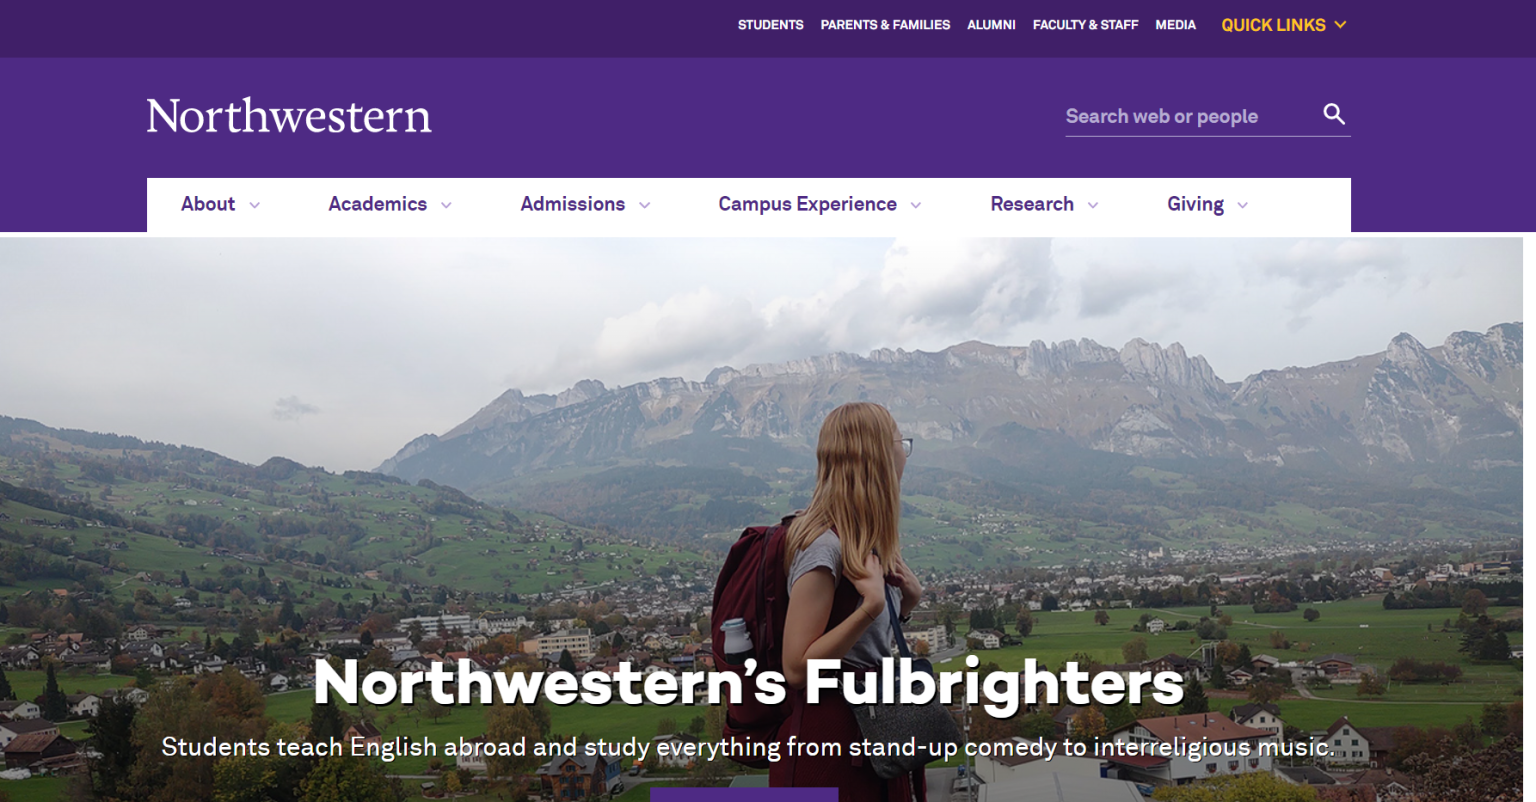The image size is (1536, 802).
Task: Focus the Search web or people field
Action: (x=1192, y=116)
